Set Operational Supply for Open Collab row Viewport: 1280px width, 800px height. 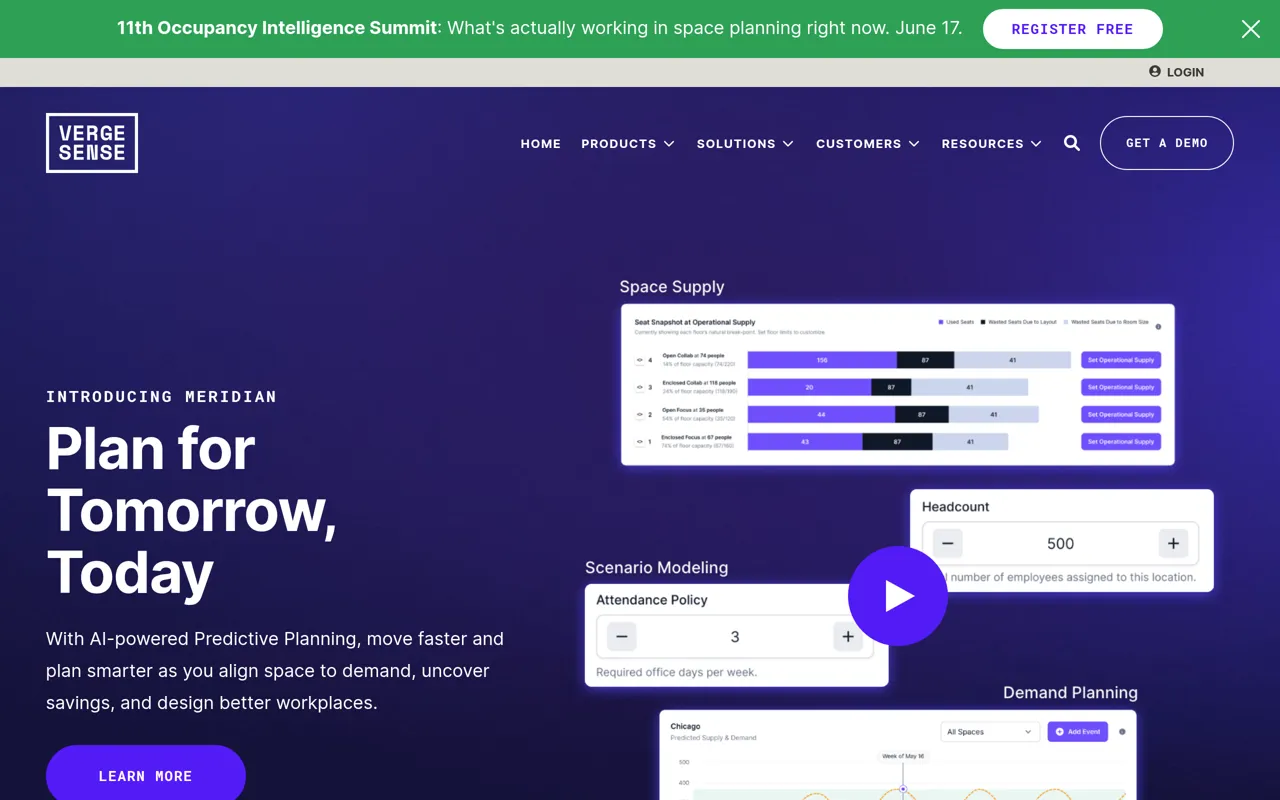[1121, 360]
